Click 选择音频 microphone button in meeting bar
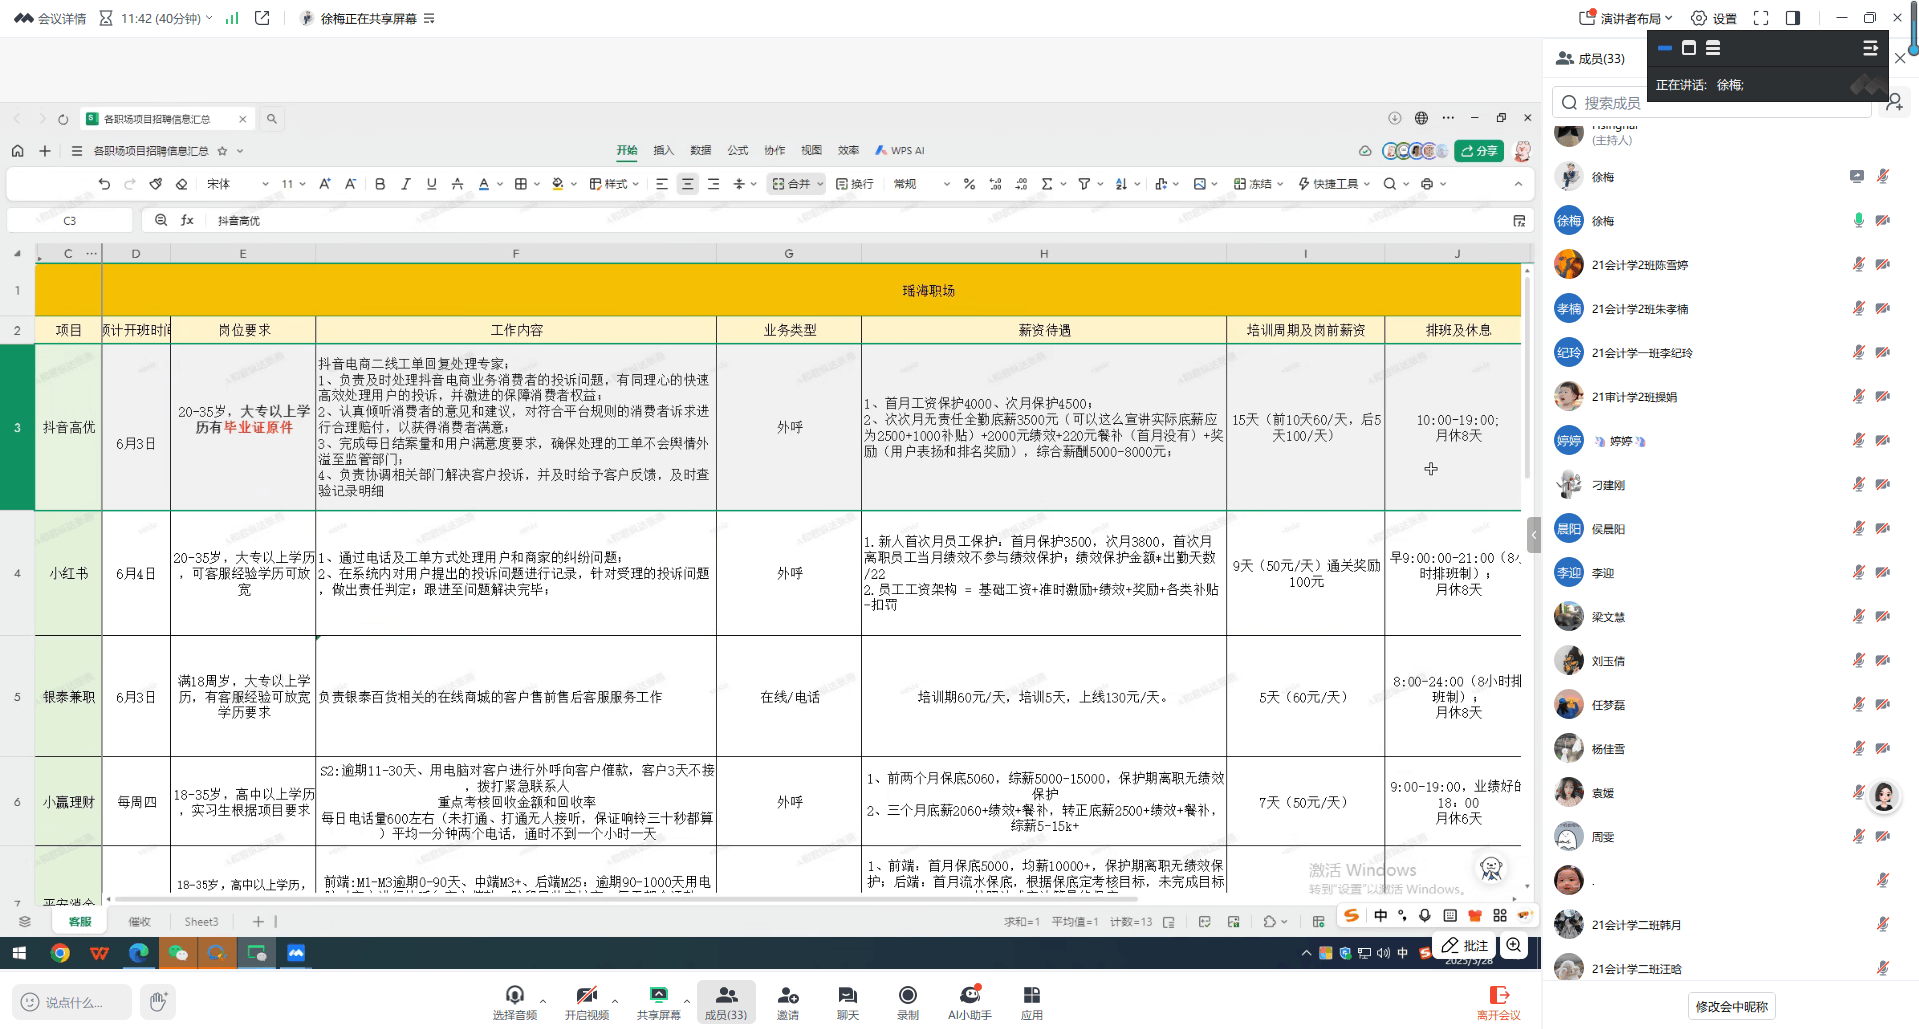This screenshot has width=1919, height=1029. point(515,1001)
